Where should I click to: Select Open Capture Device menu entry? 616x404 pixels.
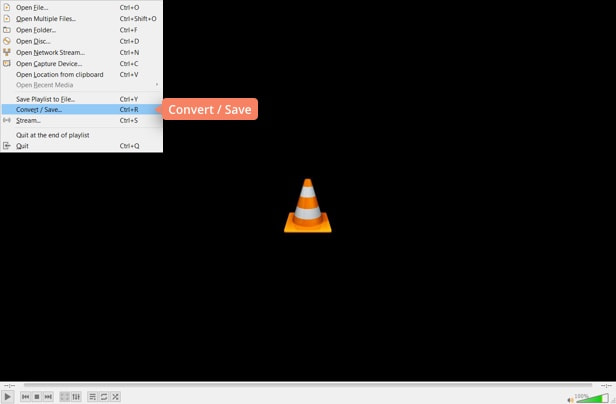(x=81, y=63)
